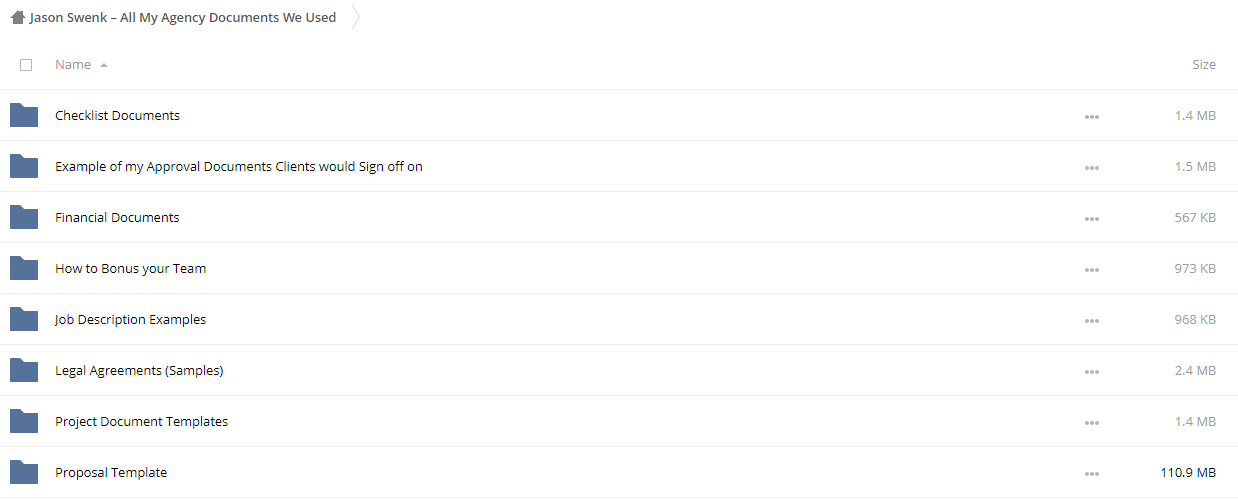Open the Project Document Templates folder
This screenshot has height=500, width=1238.
click(x=141, y=422)
